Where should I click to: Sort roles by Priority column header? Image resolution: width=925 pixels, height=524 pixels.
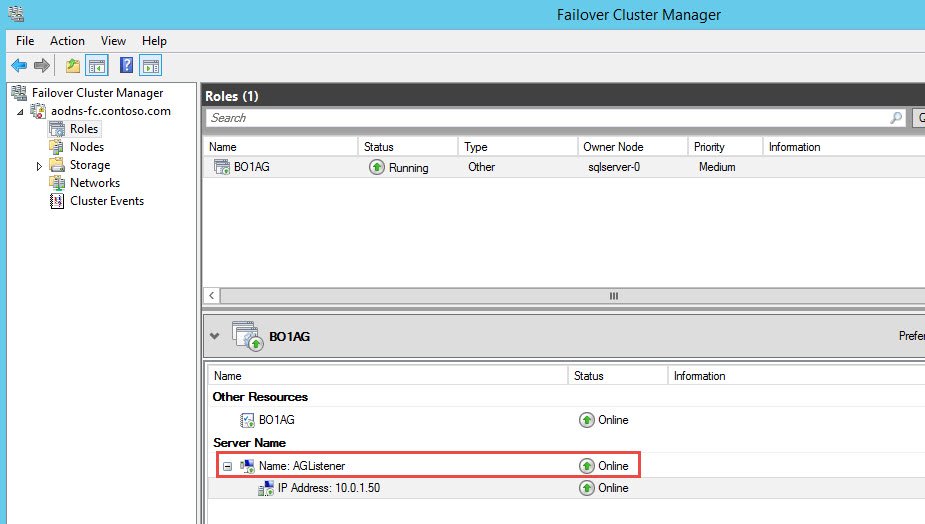725,147
